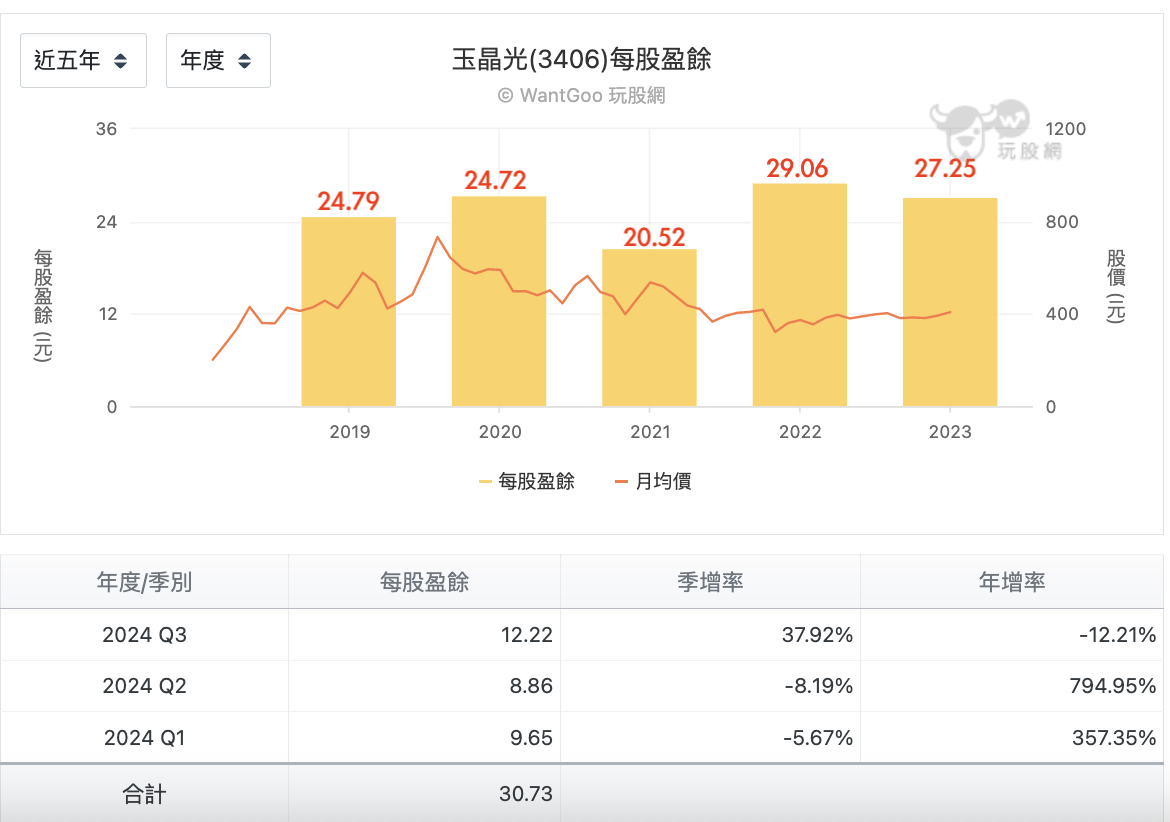1170x822 pixels.
Task: Open the 年度 frequency dropdown
Action: click(x=218, y=60)
